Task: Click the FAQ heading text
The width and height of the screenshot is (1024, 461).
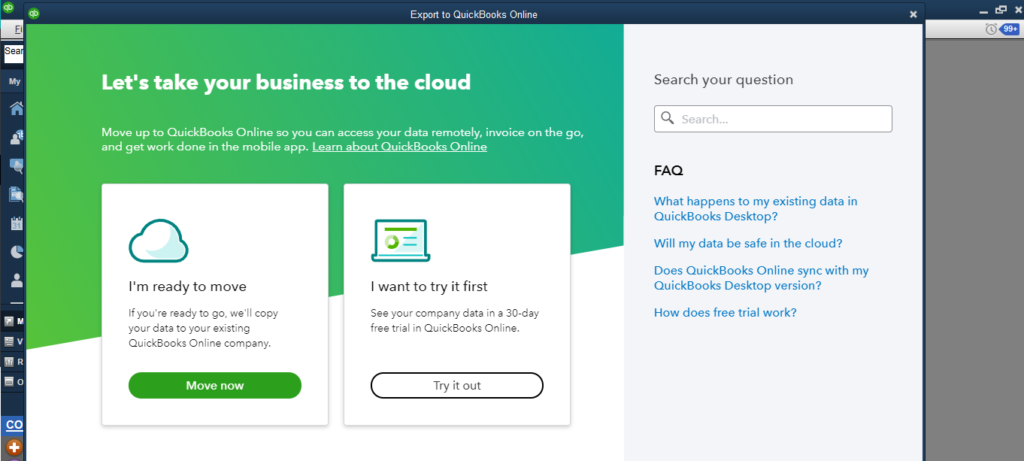Action: (x=669, y=171)
